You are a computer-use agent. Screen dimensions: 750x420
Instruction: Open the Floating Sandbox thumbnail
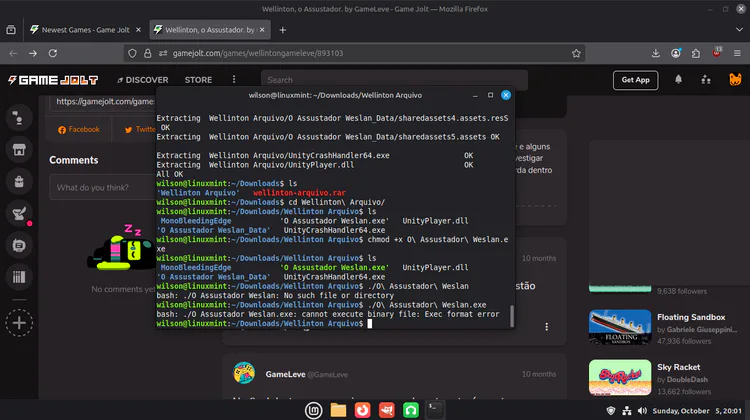(620, 328)
